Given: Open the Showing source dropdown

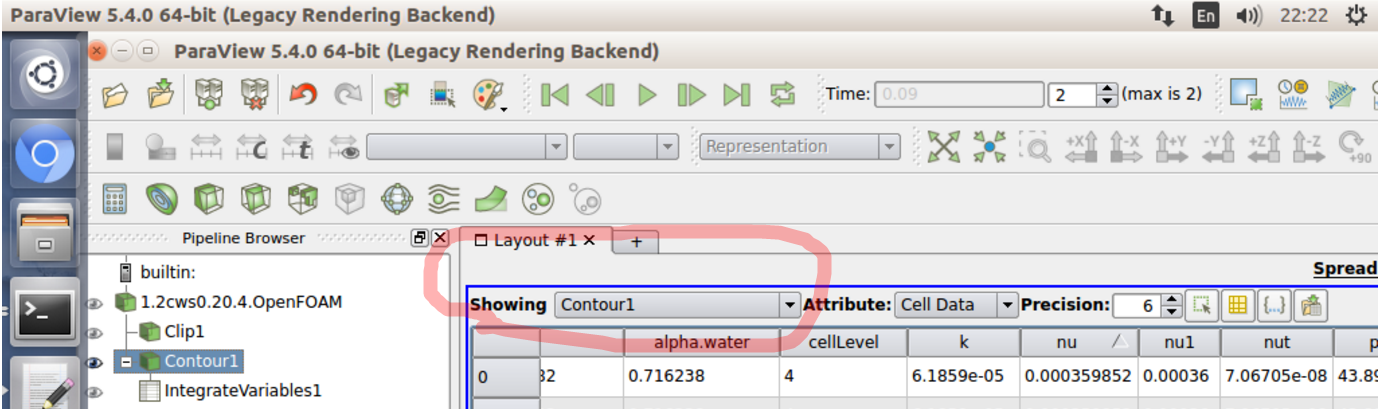Looking at the screenshot, I should 678,305.
